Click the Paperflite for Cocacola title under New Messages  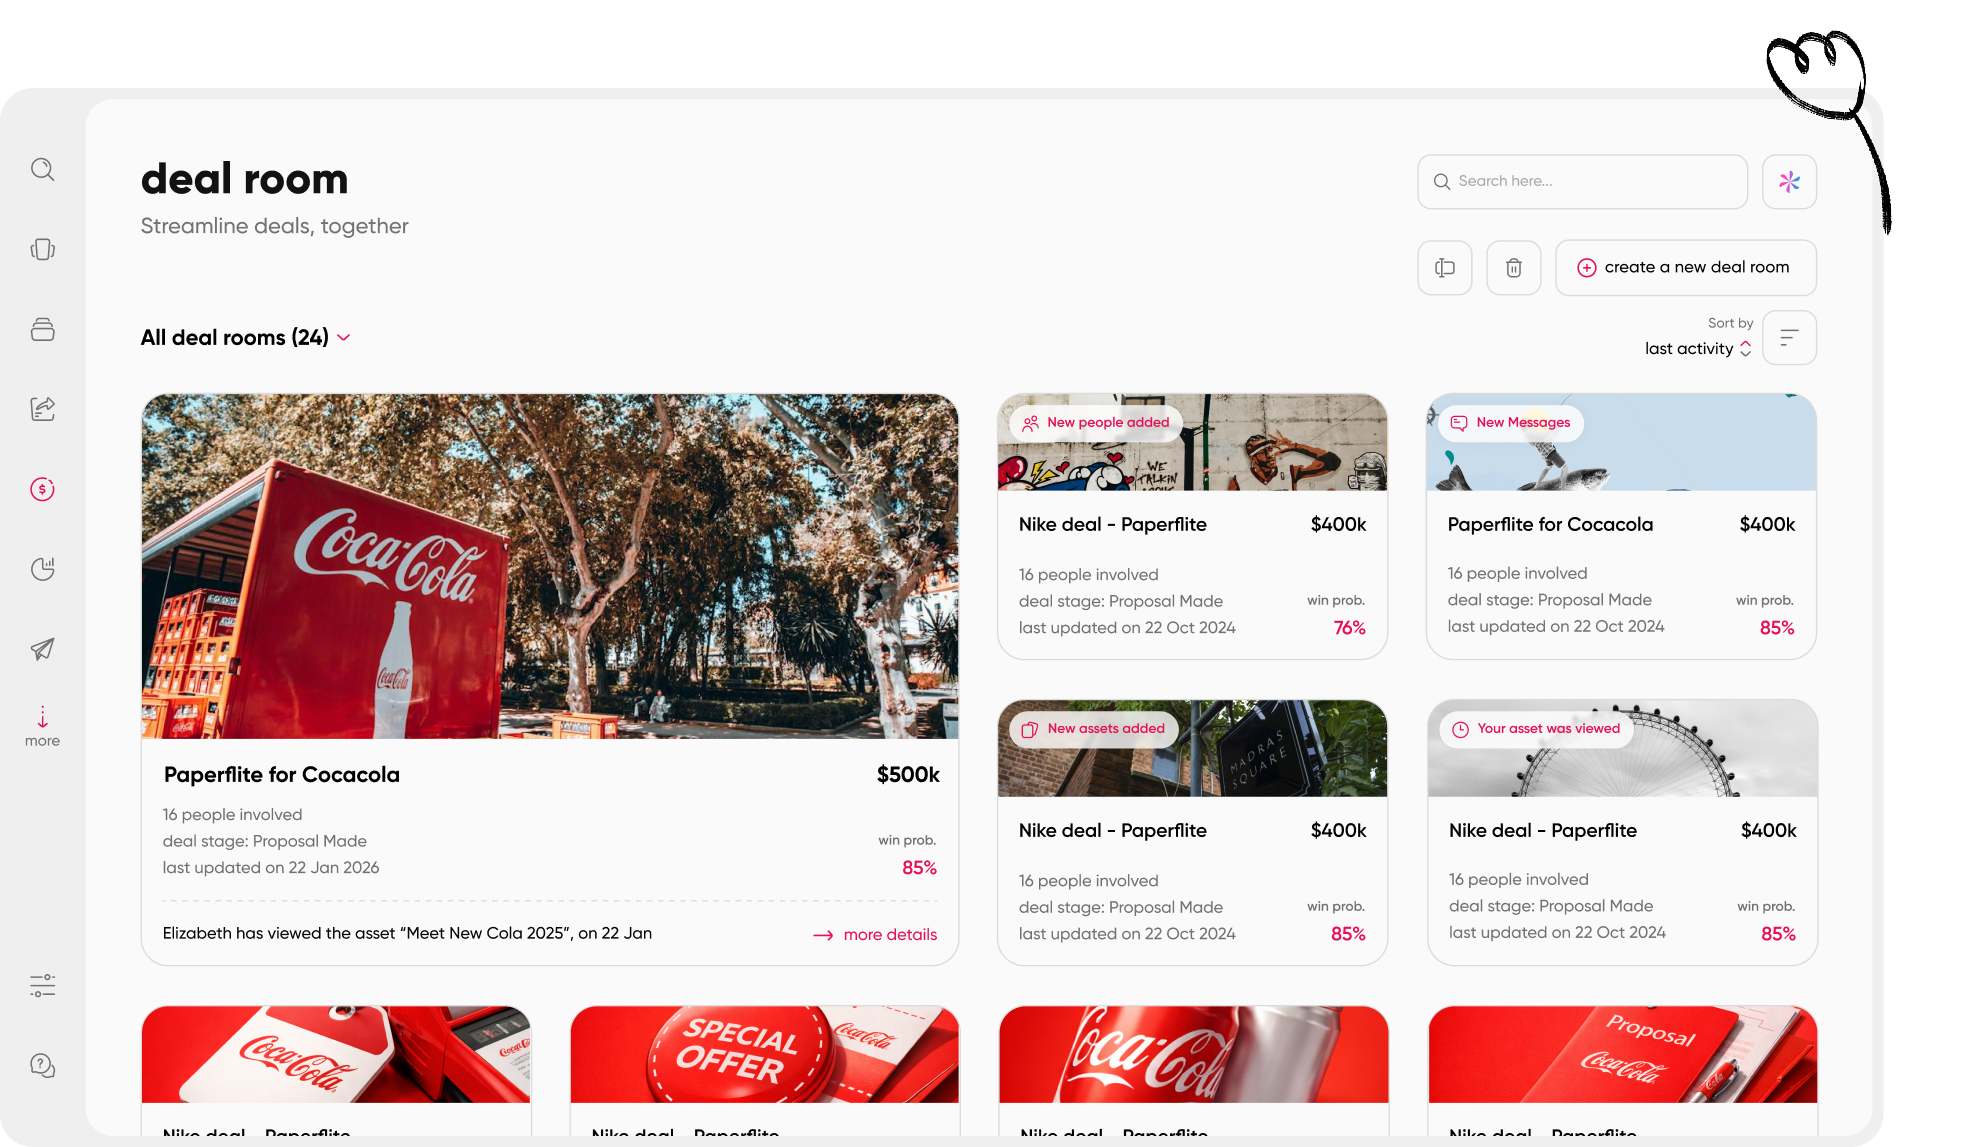(1550, 525)
